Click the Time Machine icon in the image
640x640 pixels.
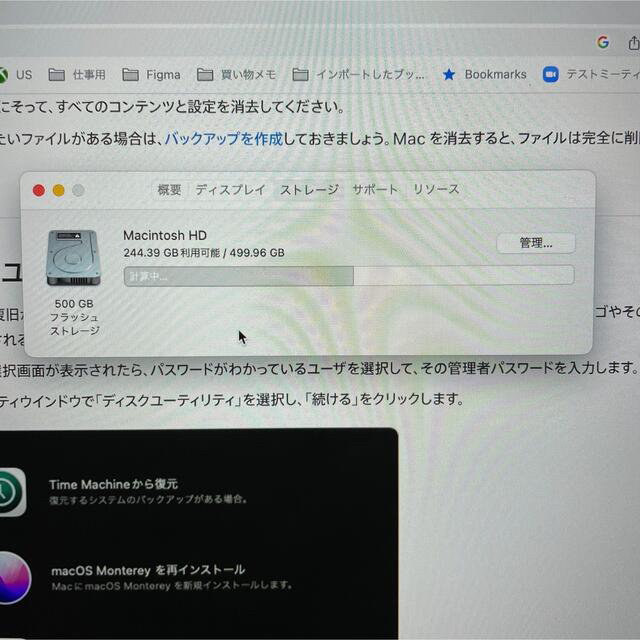click(12, 492)
